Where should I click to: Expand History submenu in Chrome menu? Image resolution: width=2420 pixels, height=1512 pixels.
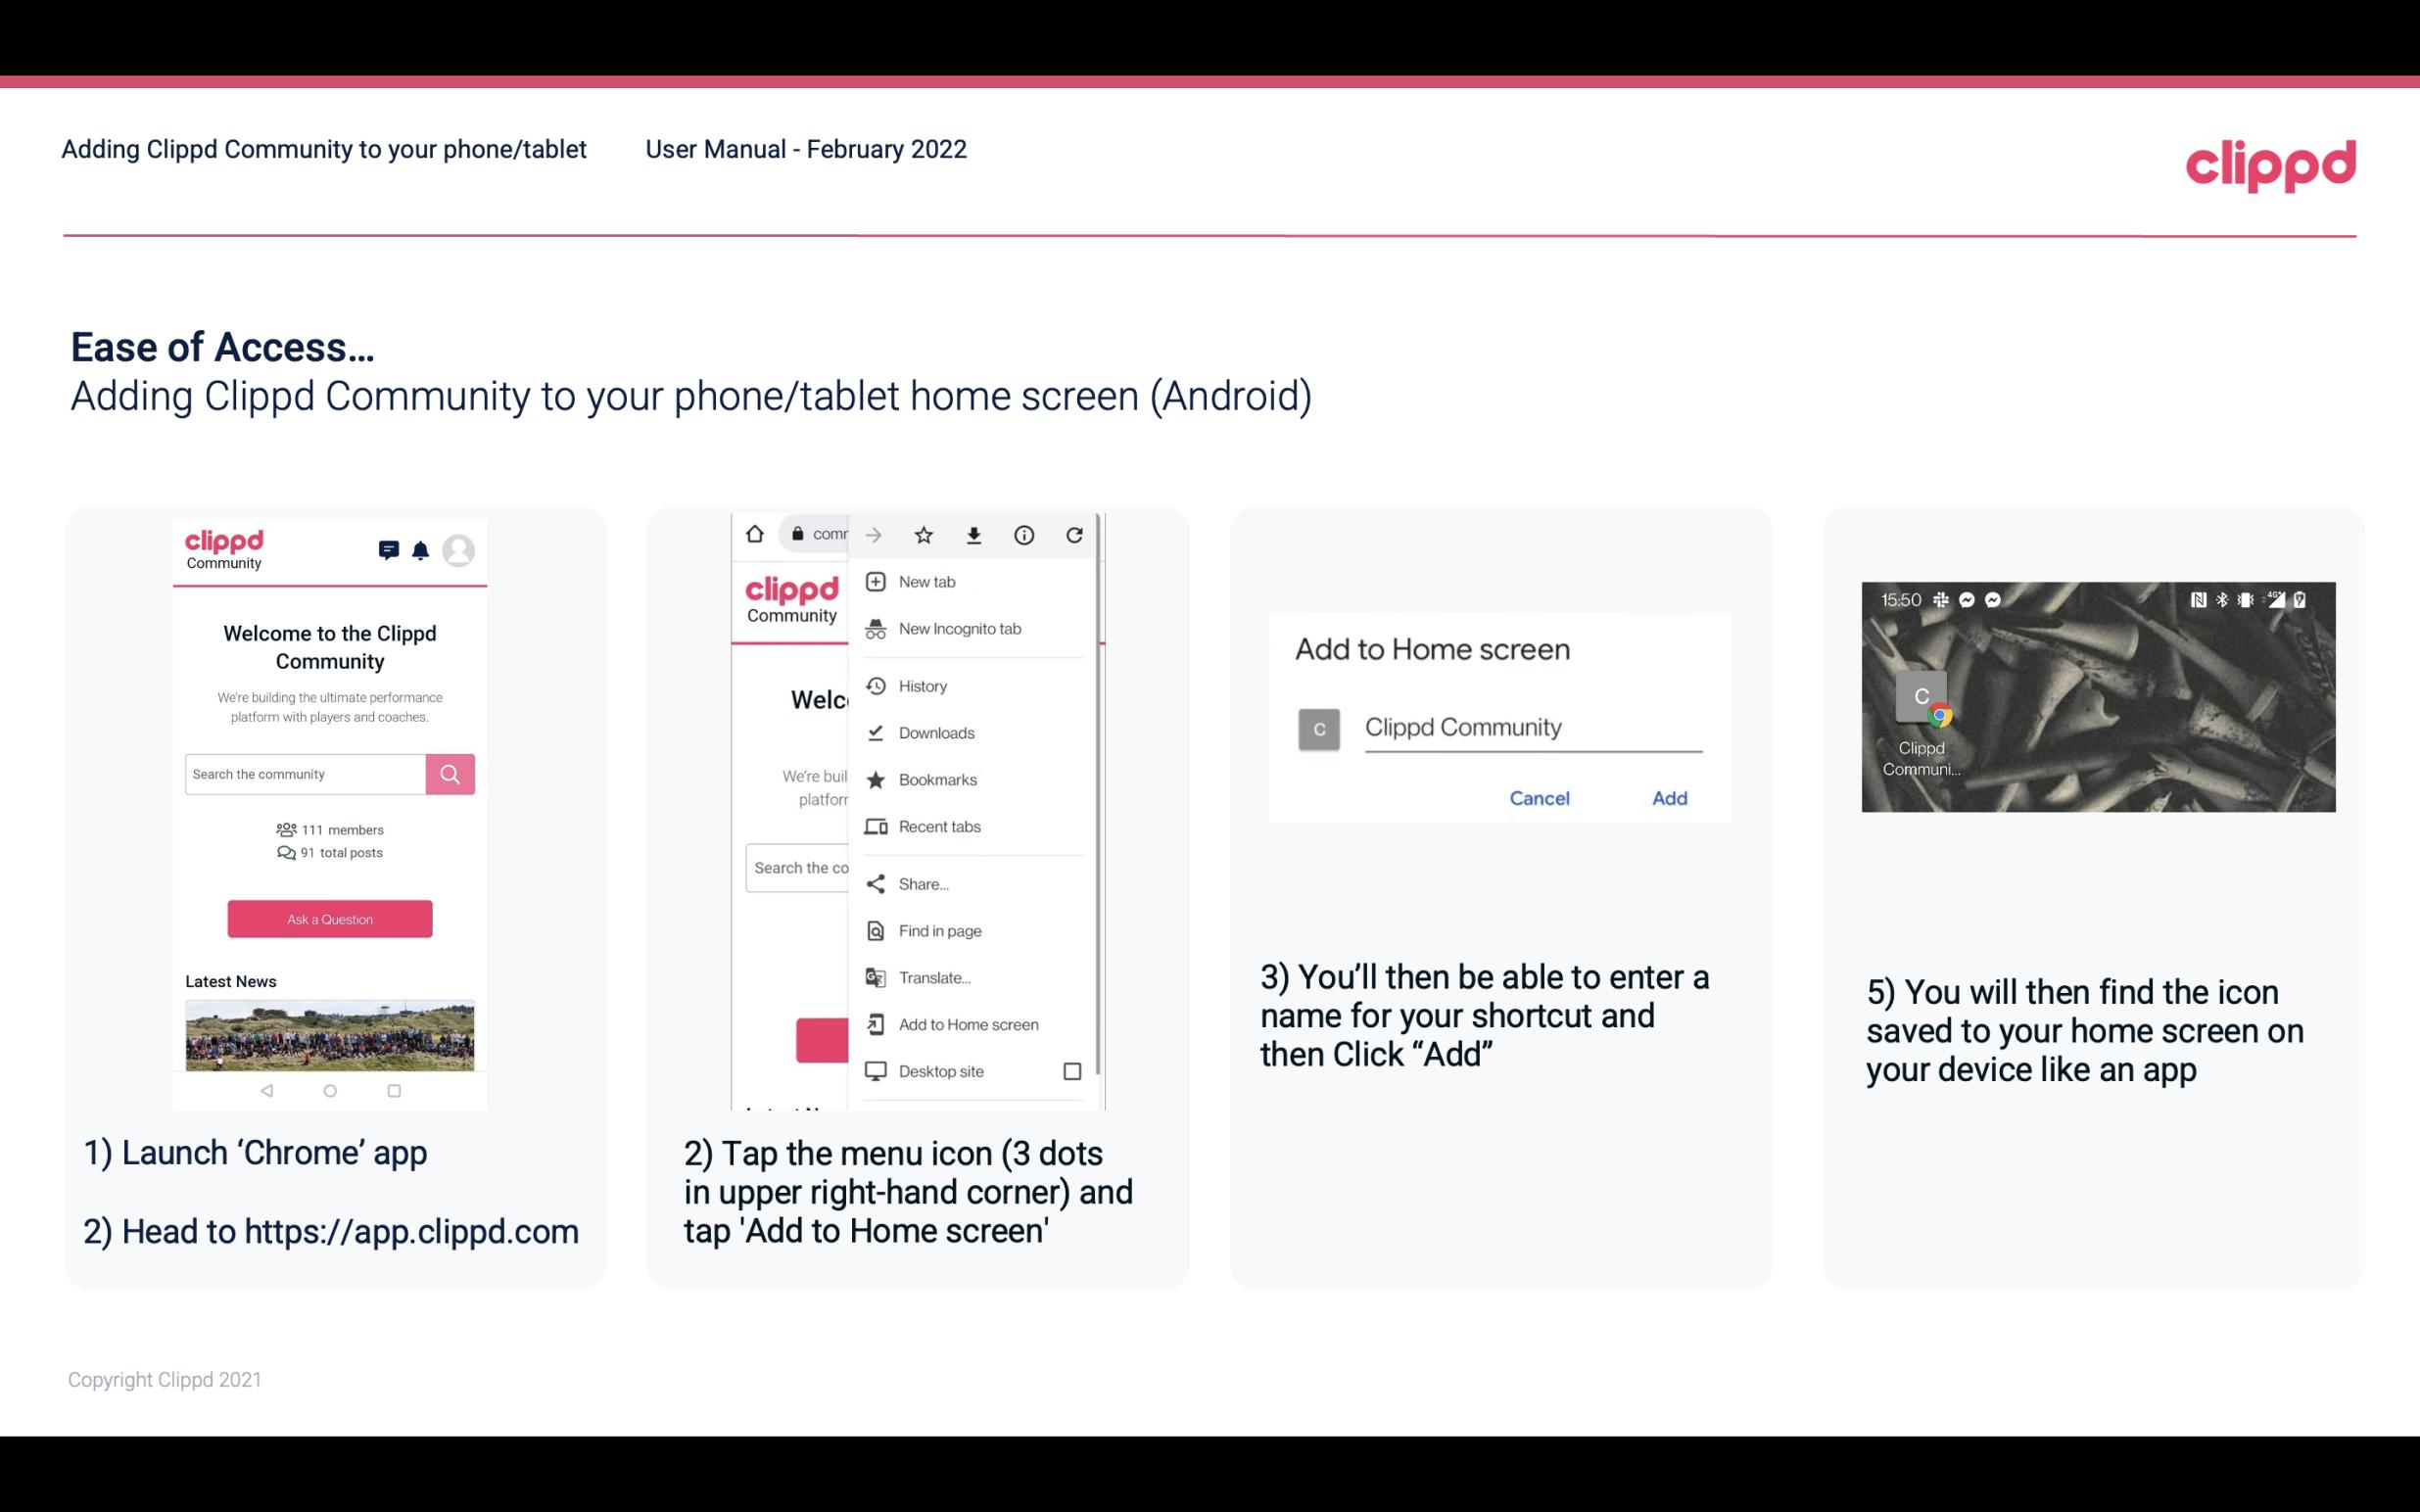coord(922,683)
